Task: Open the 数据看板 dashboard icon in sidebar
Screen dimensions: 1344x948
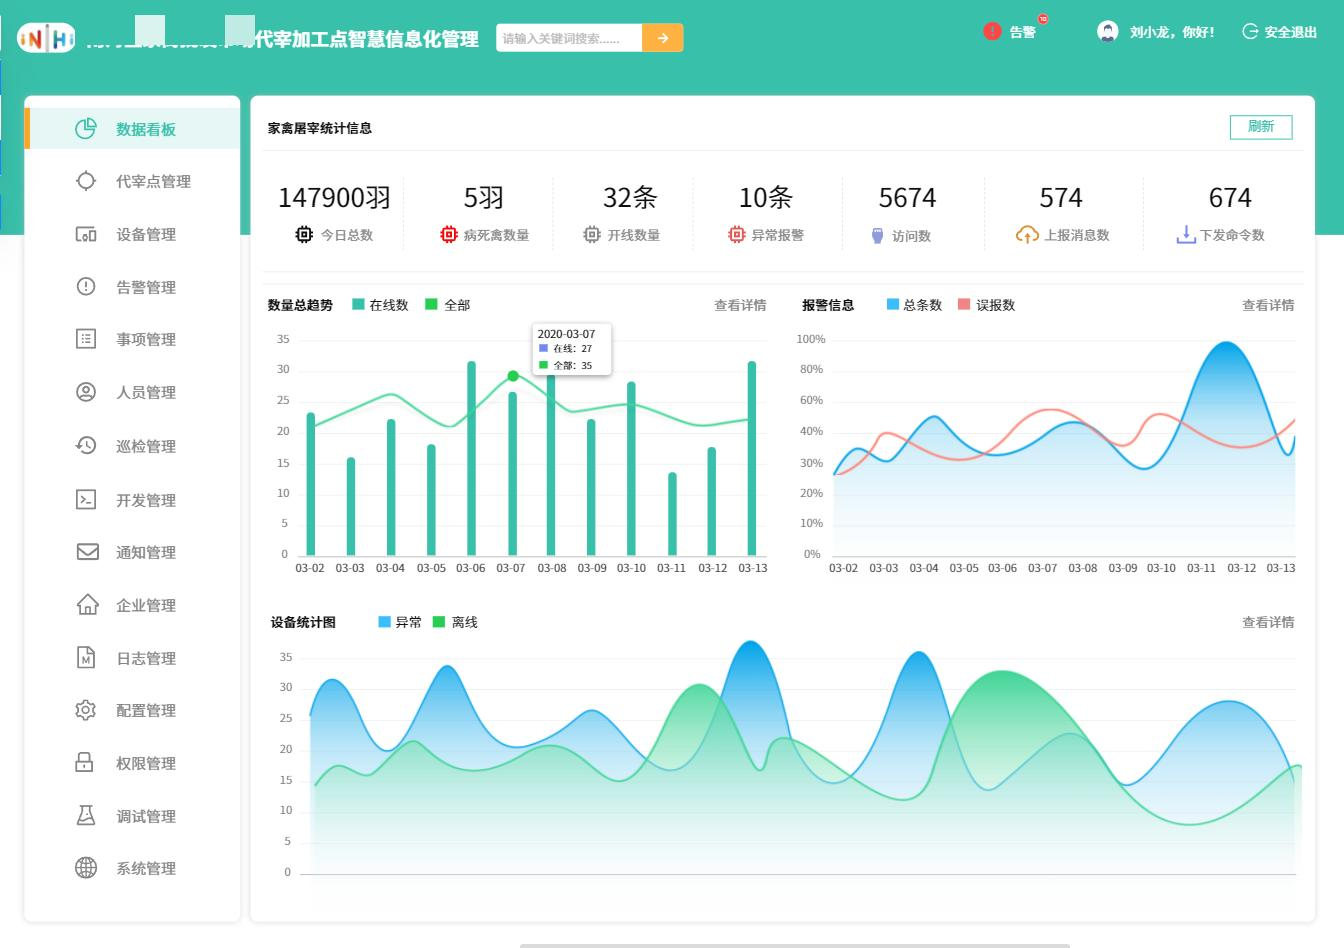Action: (87, 128)
